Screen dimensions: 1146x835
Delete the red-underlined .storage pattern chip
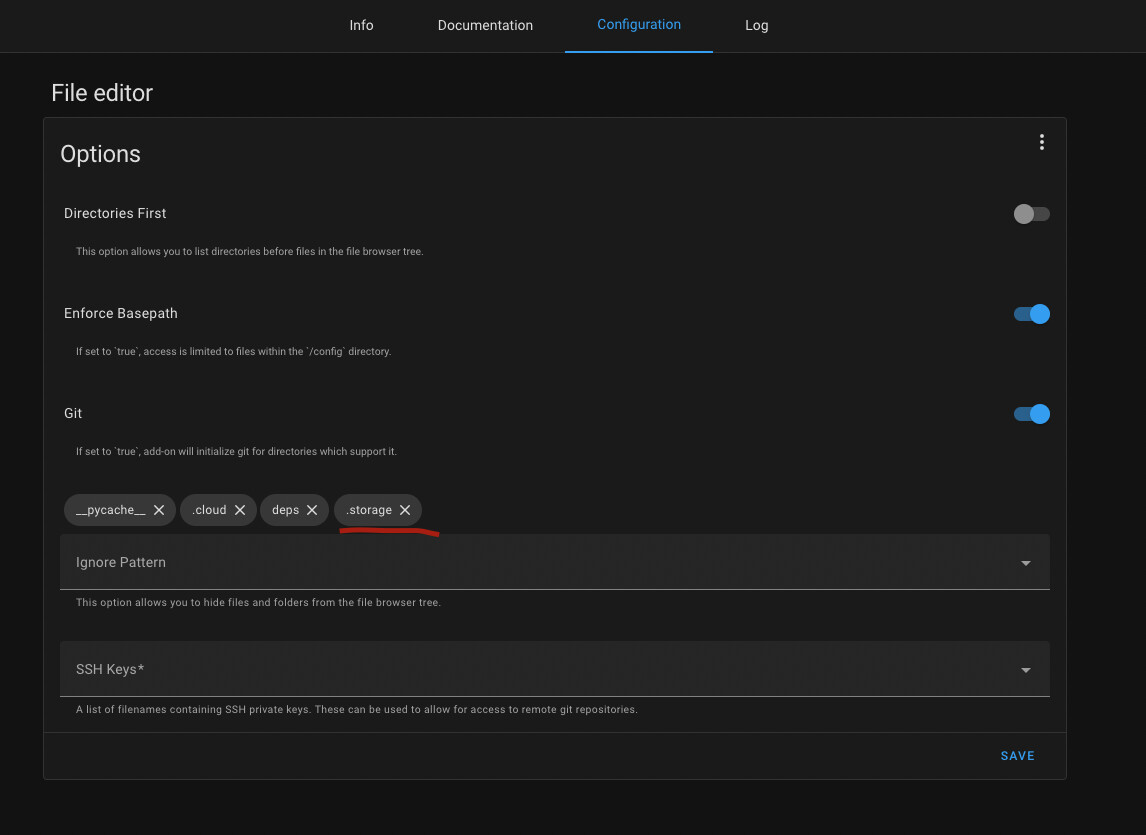coord(405,509)
